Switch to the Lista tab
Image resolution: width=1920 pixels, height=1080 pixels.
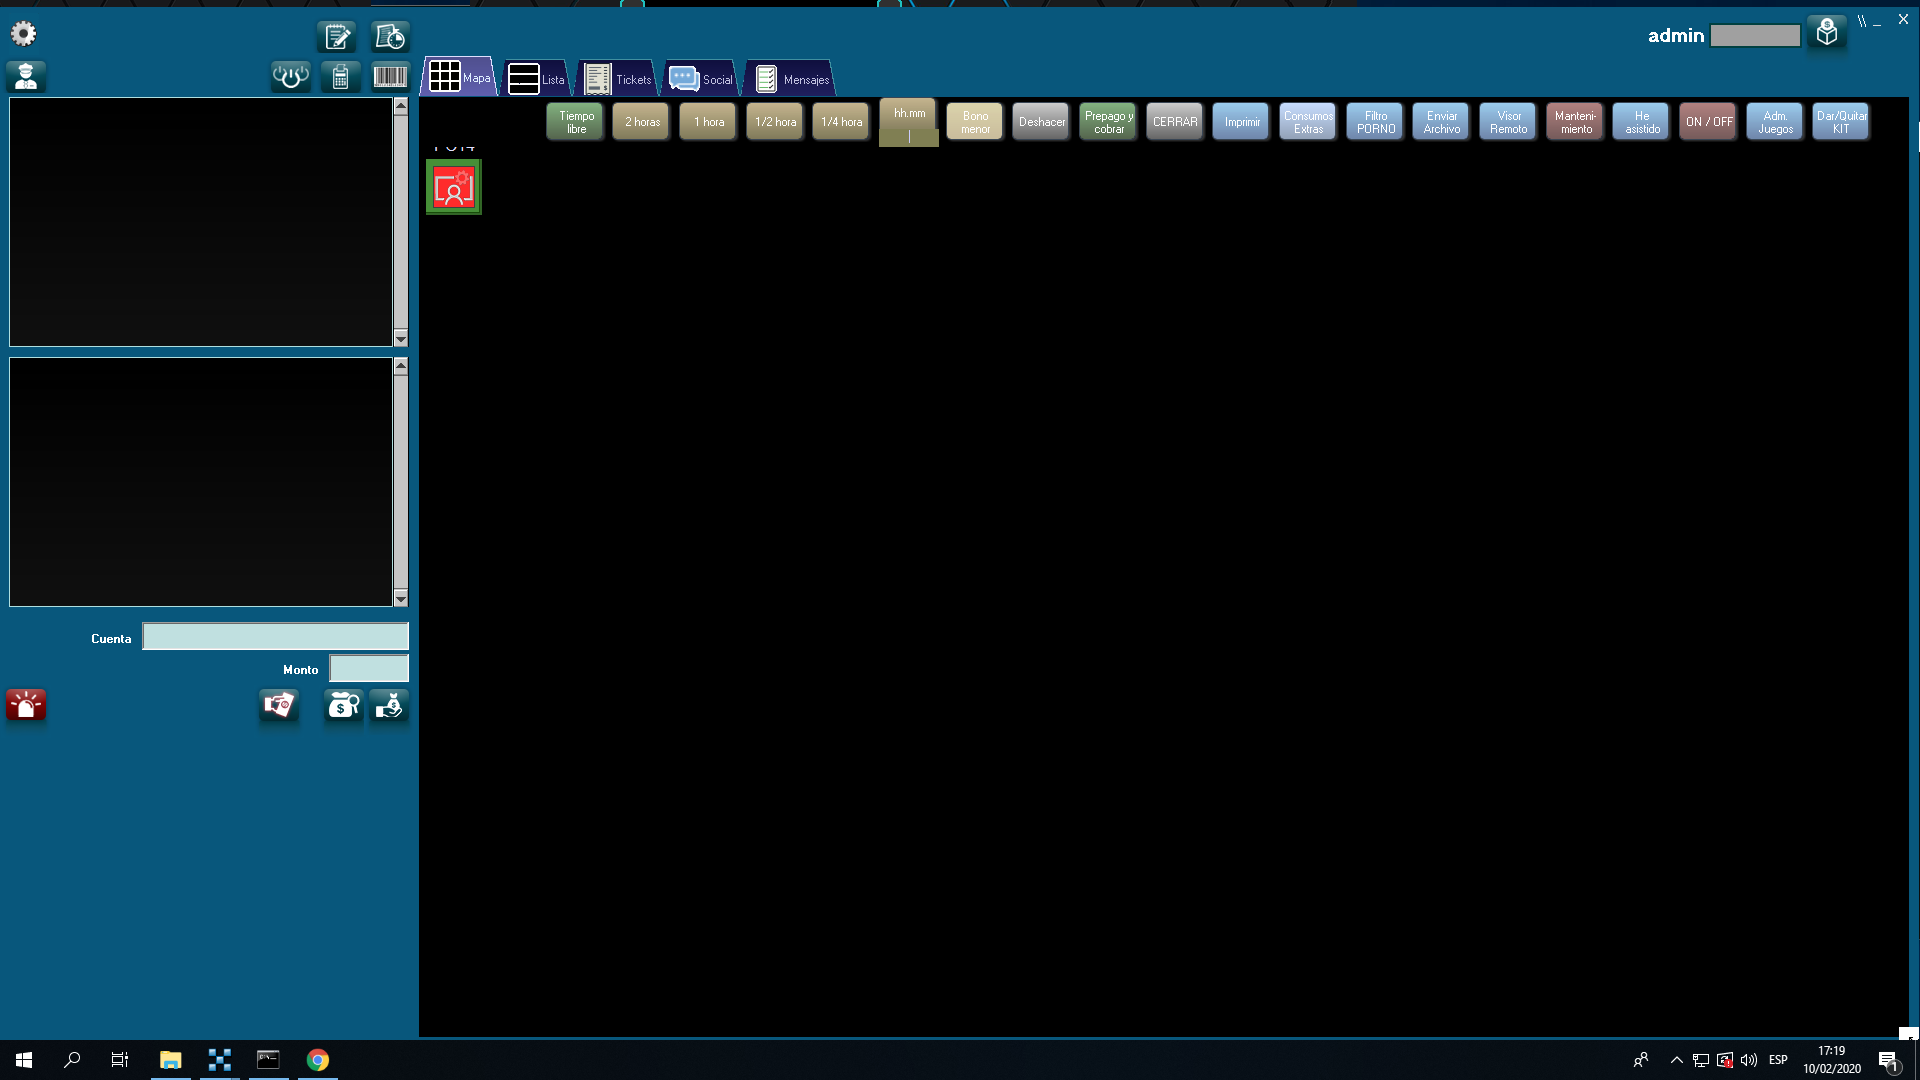click(x=537, y=78)
